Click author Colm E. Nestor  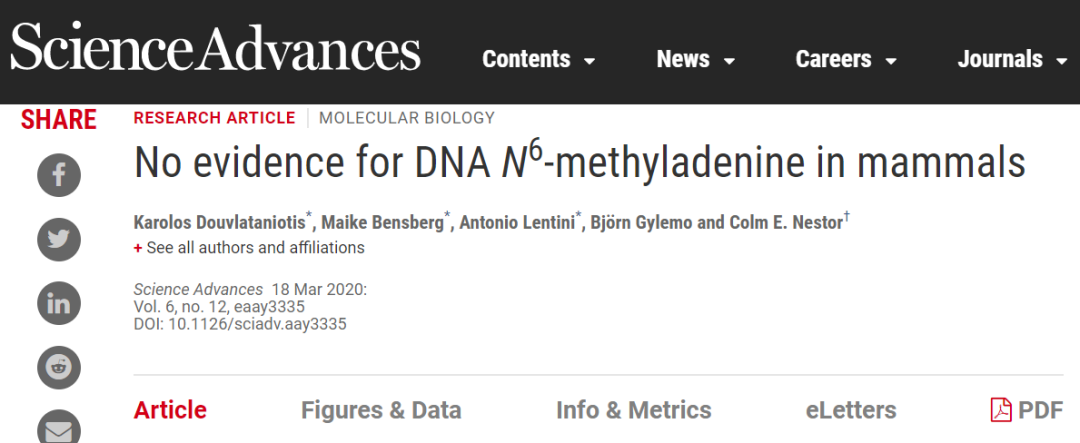pos(787,222)
